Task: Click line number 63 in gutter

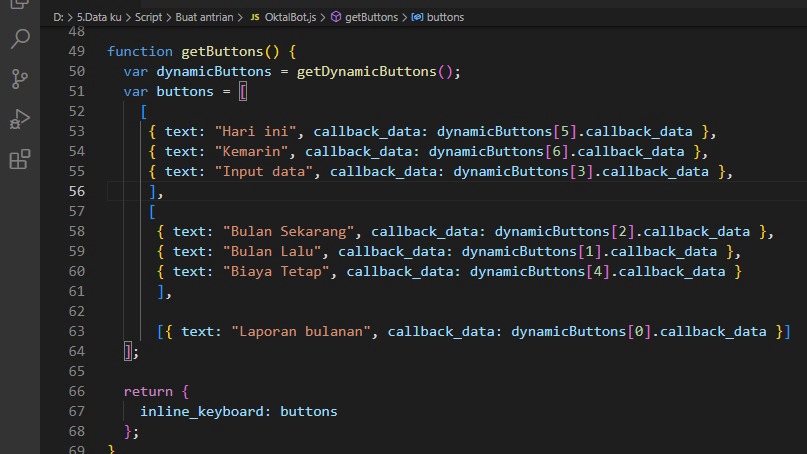Action: click(x=77, y=331)
